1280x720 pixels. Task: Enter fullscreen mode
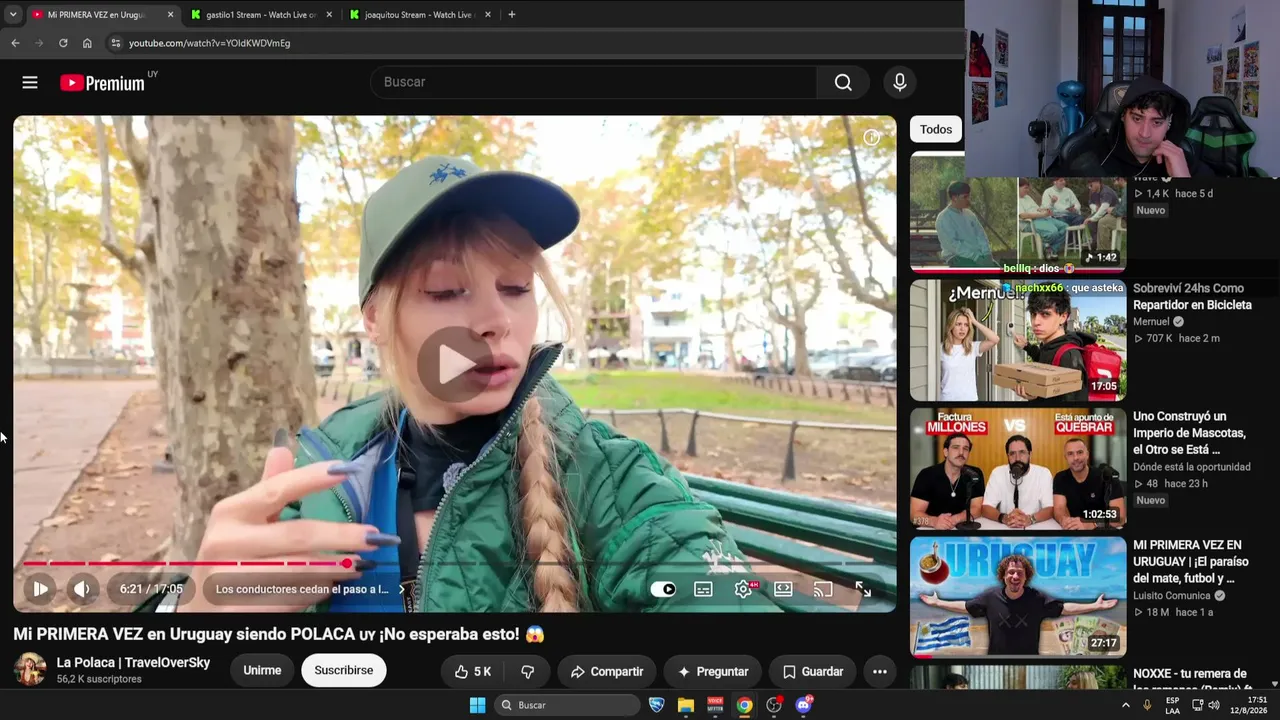pos(863,589)
